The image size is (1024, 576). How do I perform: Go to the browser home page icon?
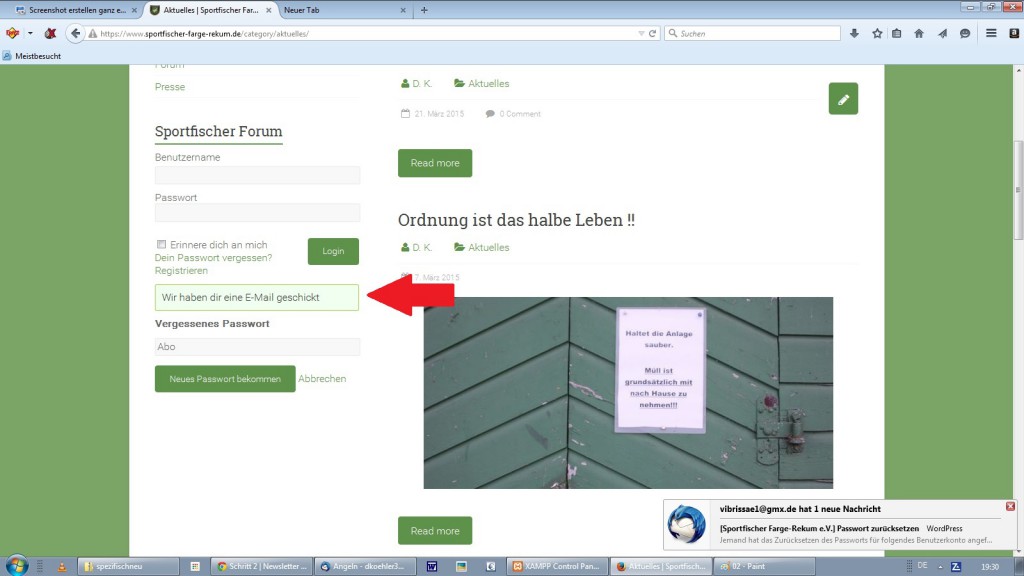coord(919,33)
